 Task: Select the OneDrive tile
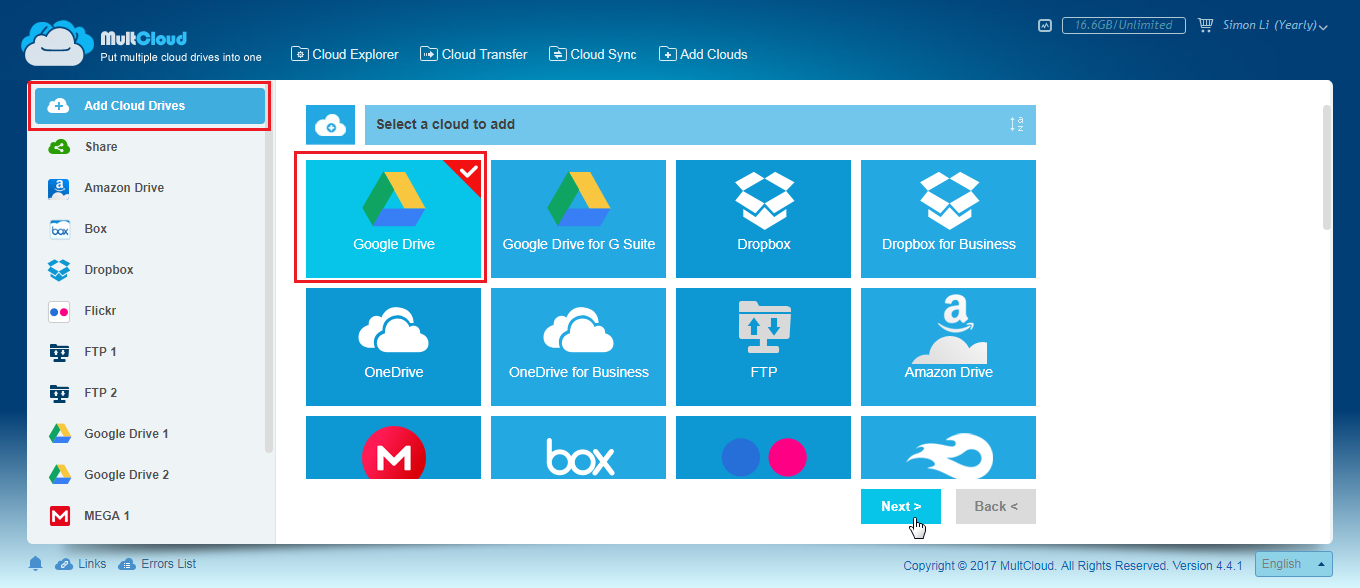pos(393,346)
